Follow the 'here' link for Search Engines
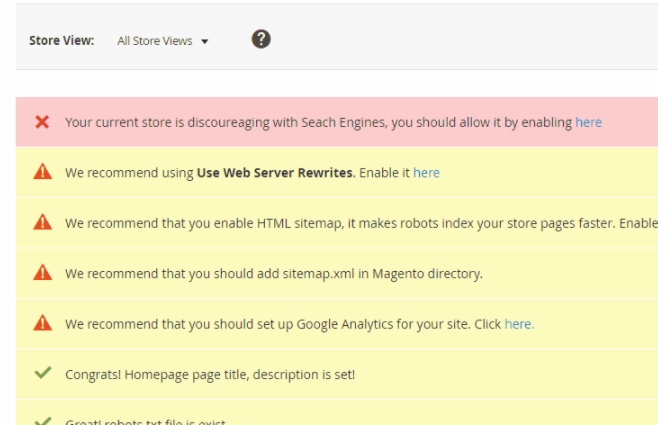This screenshot has height=425, width=658. click(588, 122)
